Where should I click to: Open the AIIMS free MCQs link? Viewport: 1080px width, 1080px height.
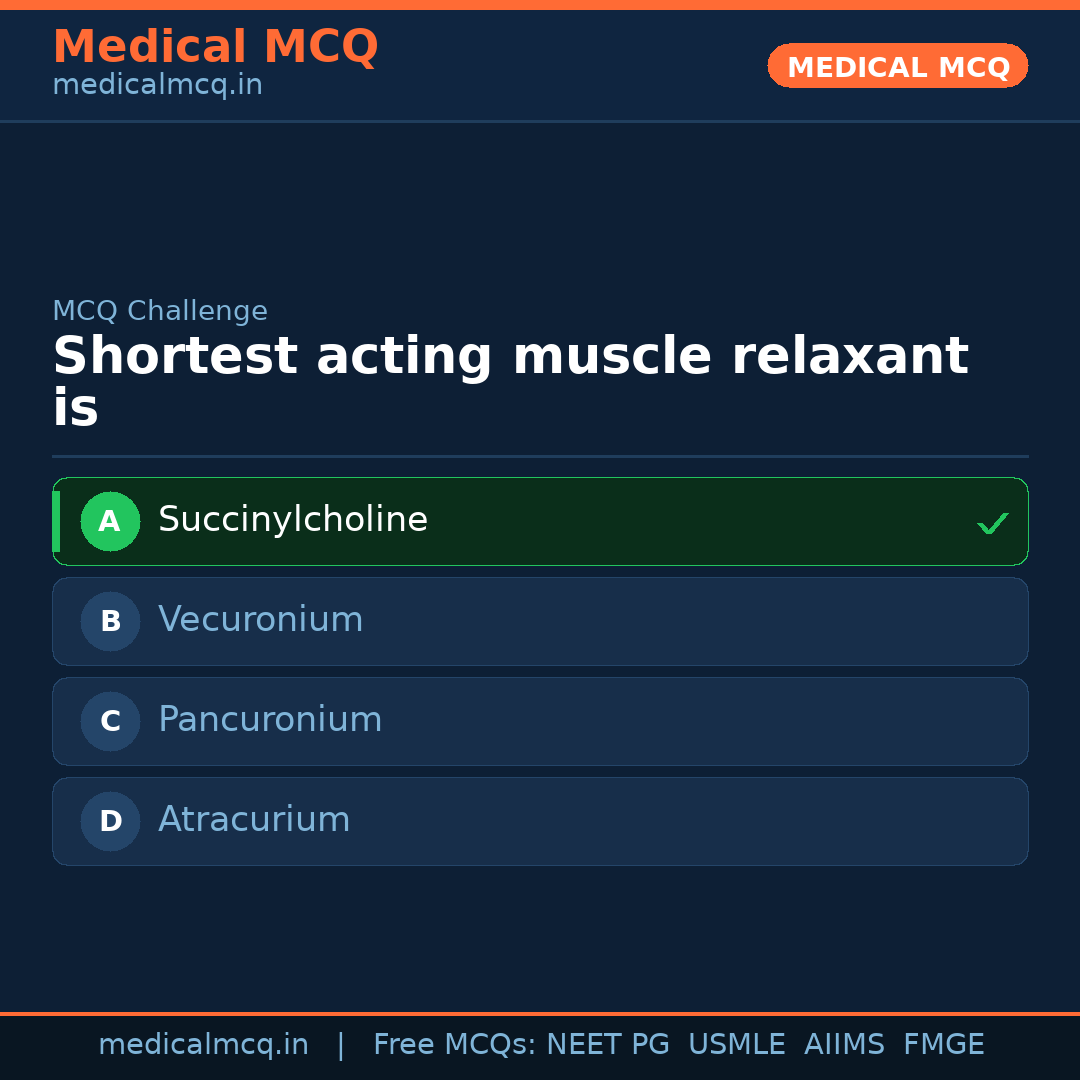click(845, 1044)
